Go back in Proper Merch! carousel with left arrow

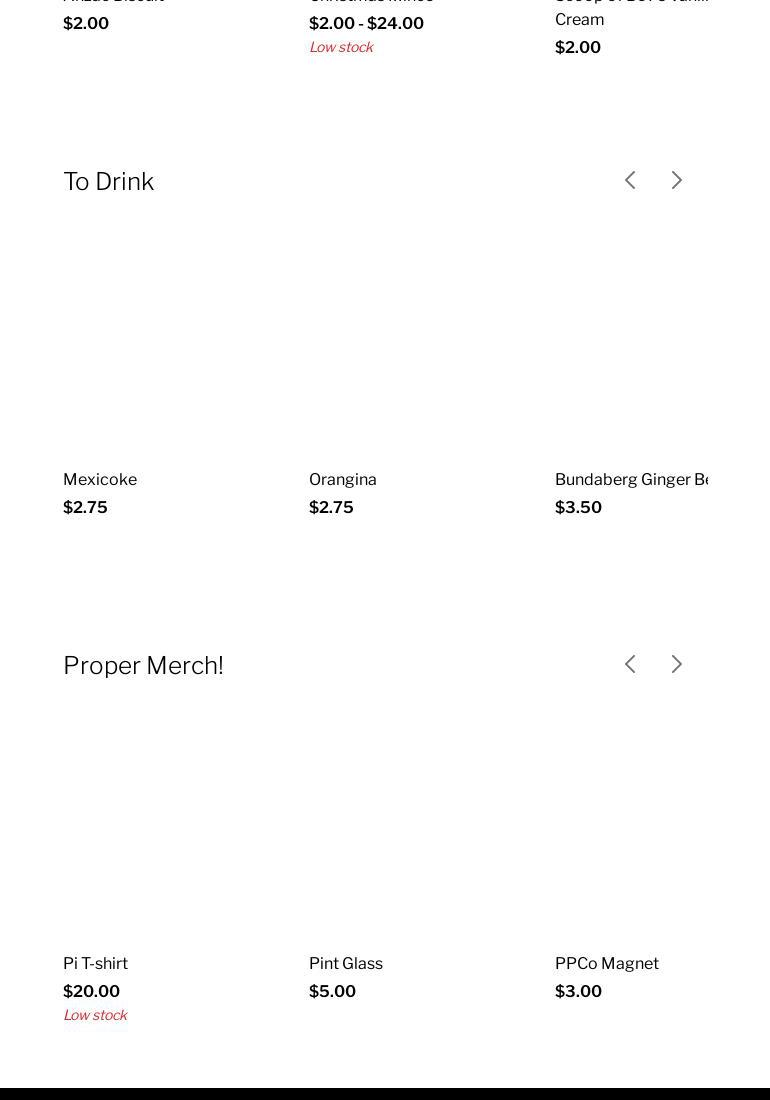tap(630, 664)
